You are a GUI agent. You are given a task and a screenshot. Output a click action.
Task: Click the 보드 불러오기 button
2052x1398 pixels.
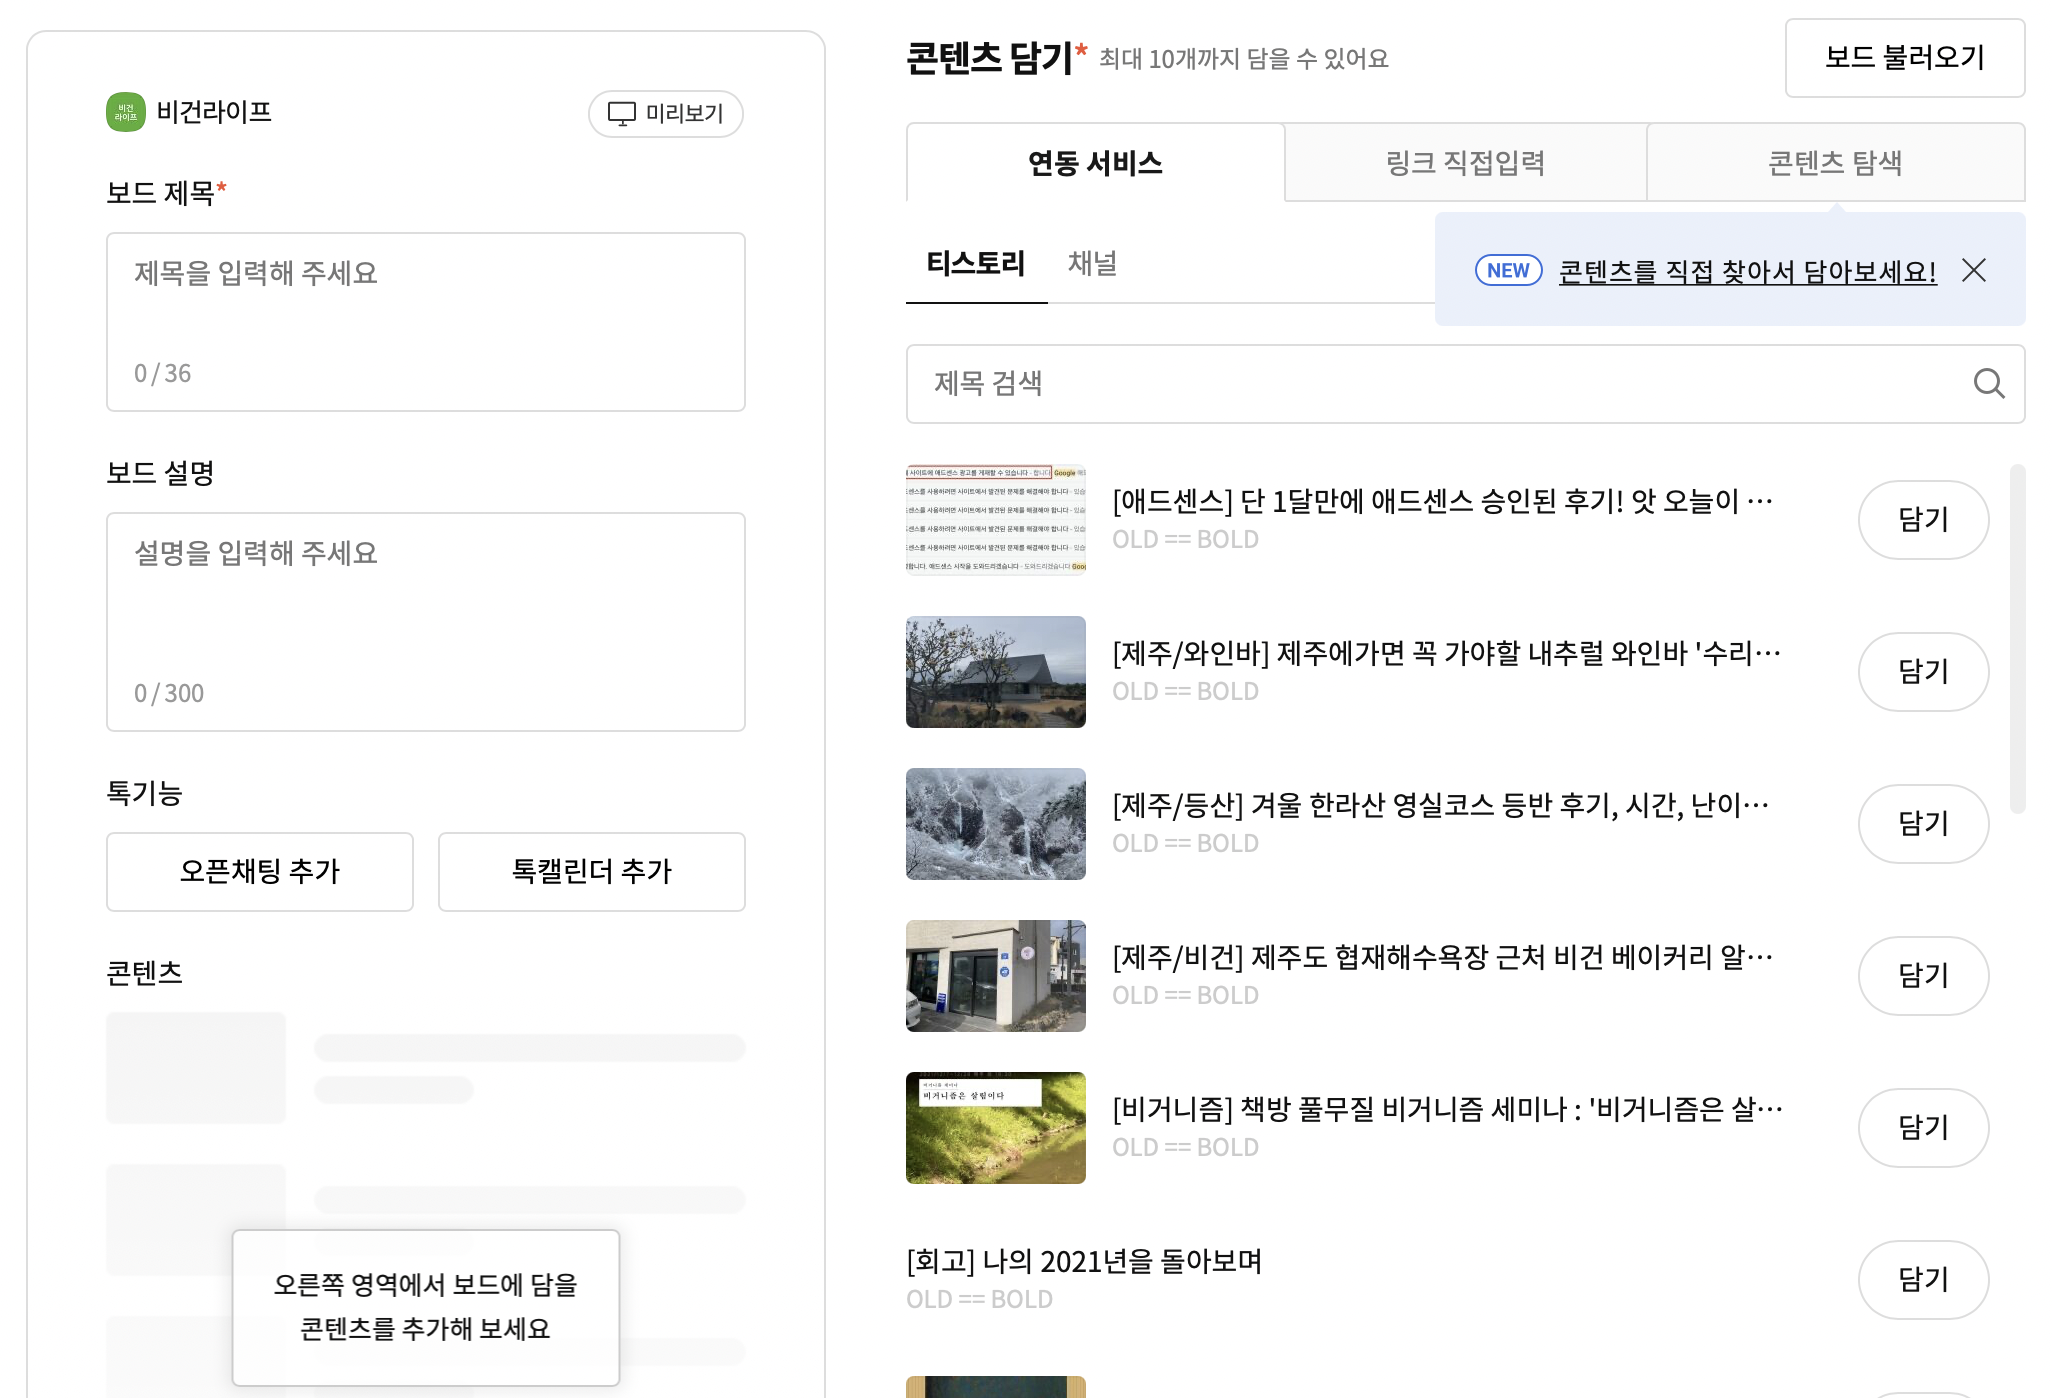[x=1905, y=57]
